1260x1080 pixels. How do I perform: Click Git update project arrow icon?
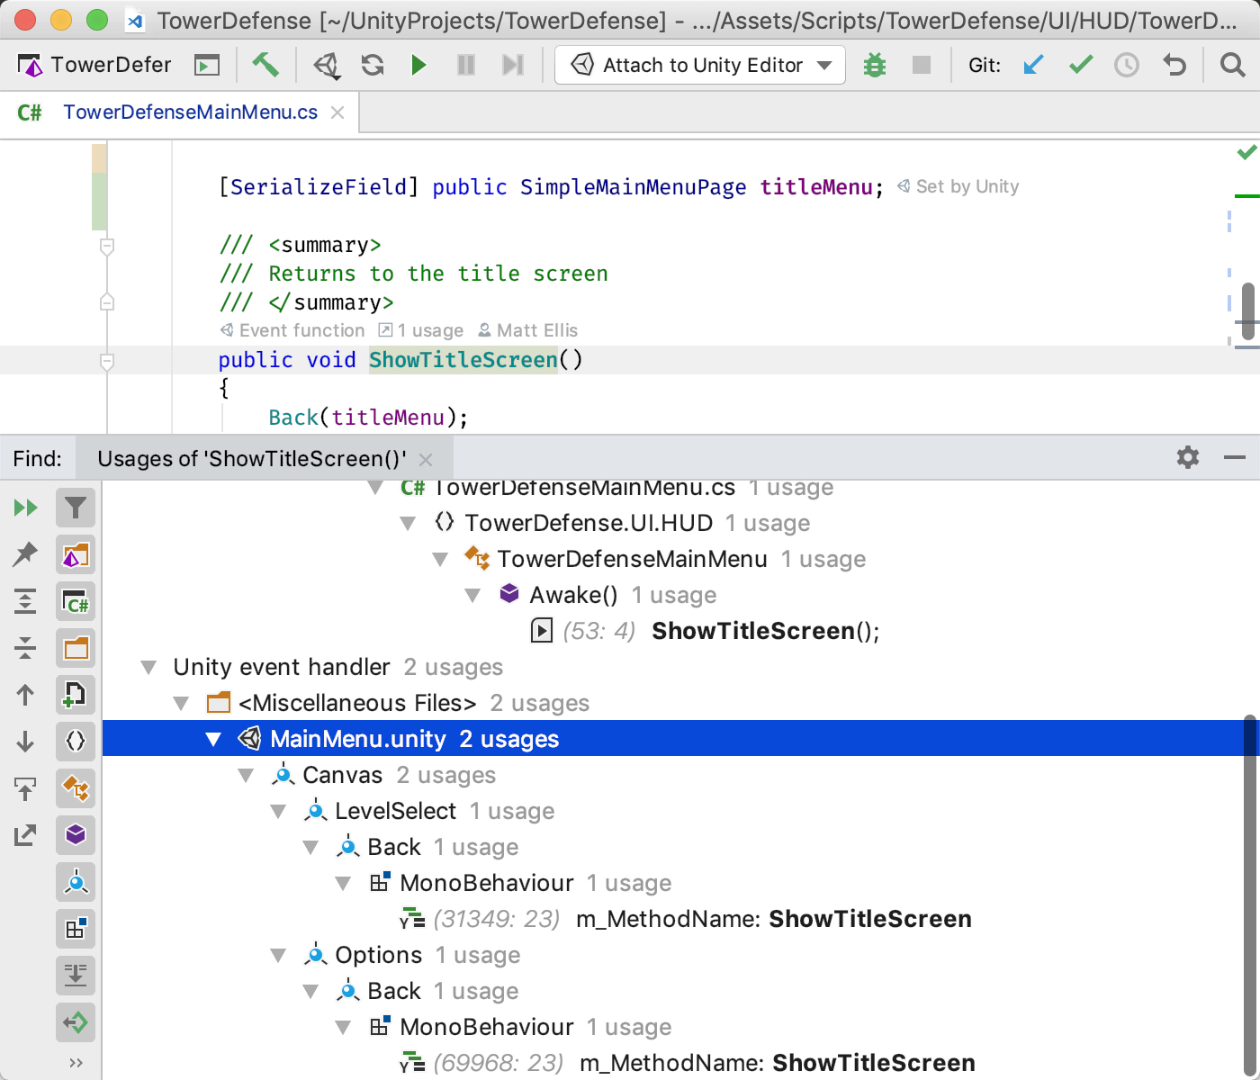[1033, 65]
